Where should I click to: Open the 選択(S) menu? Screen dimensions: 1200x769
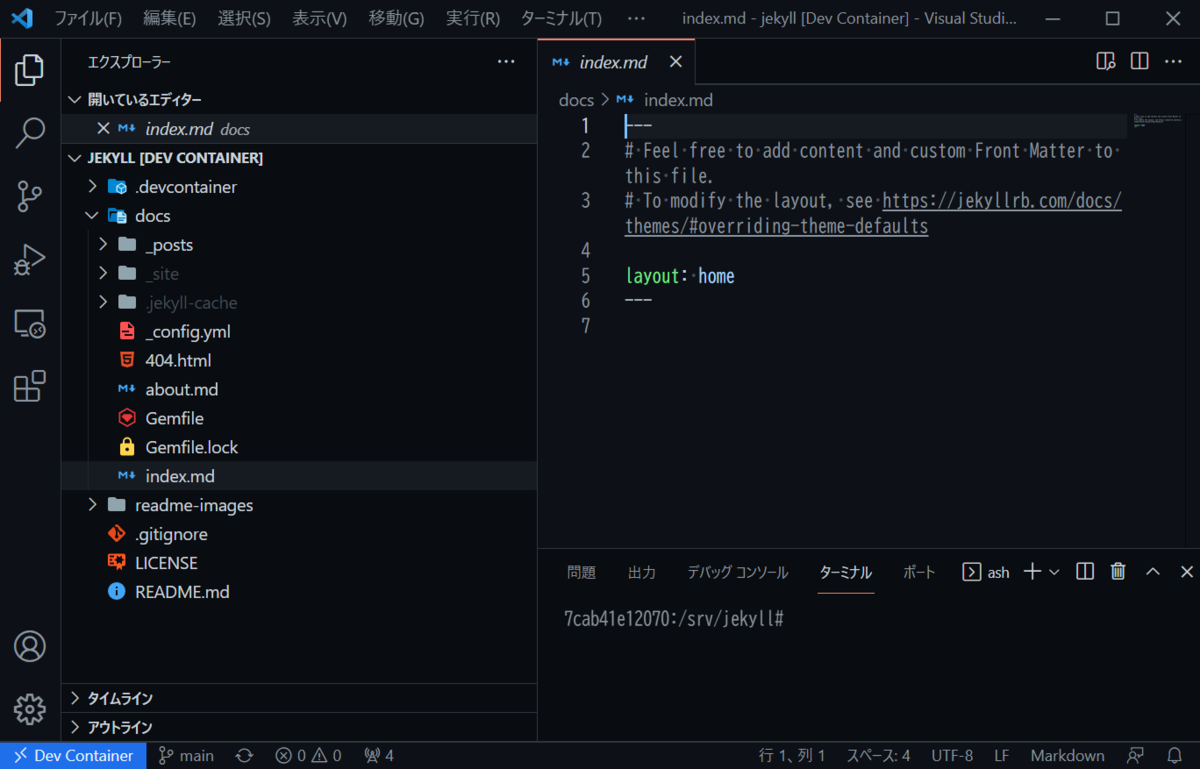(244, 19)
